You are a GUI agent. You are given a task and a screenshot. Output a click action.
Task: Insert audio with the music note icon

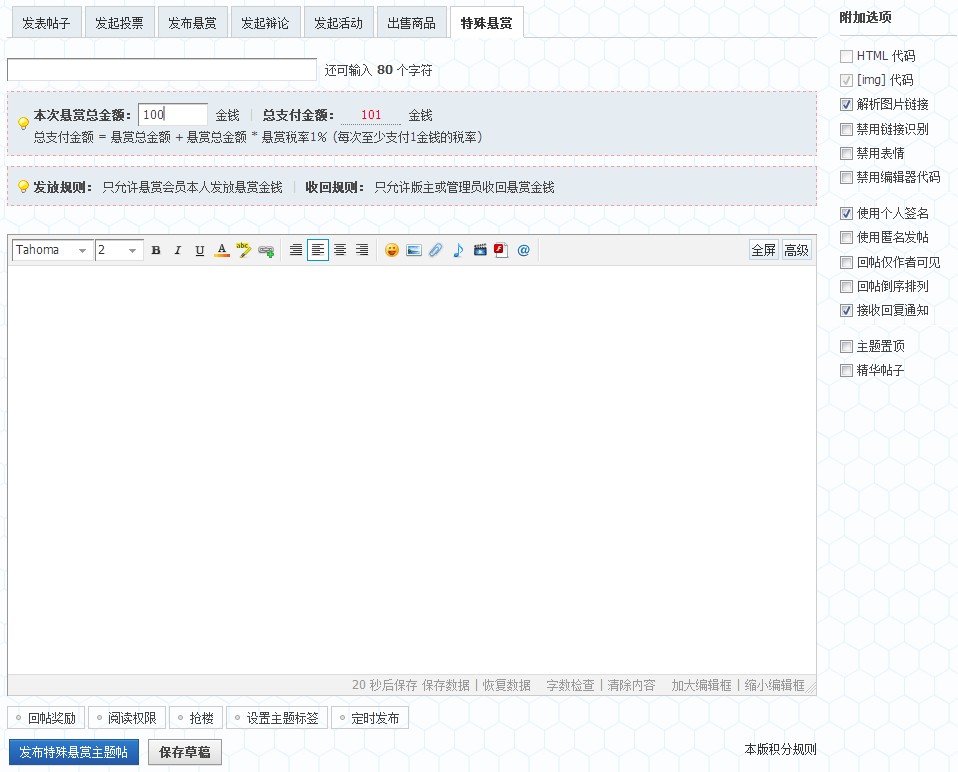[458, 250]
